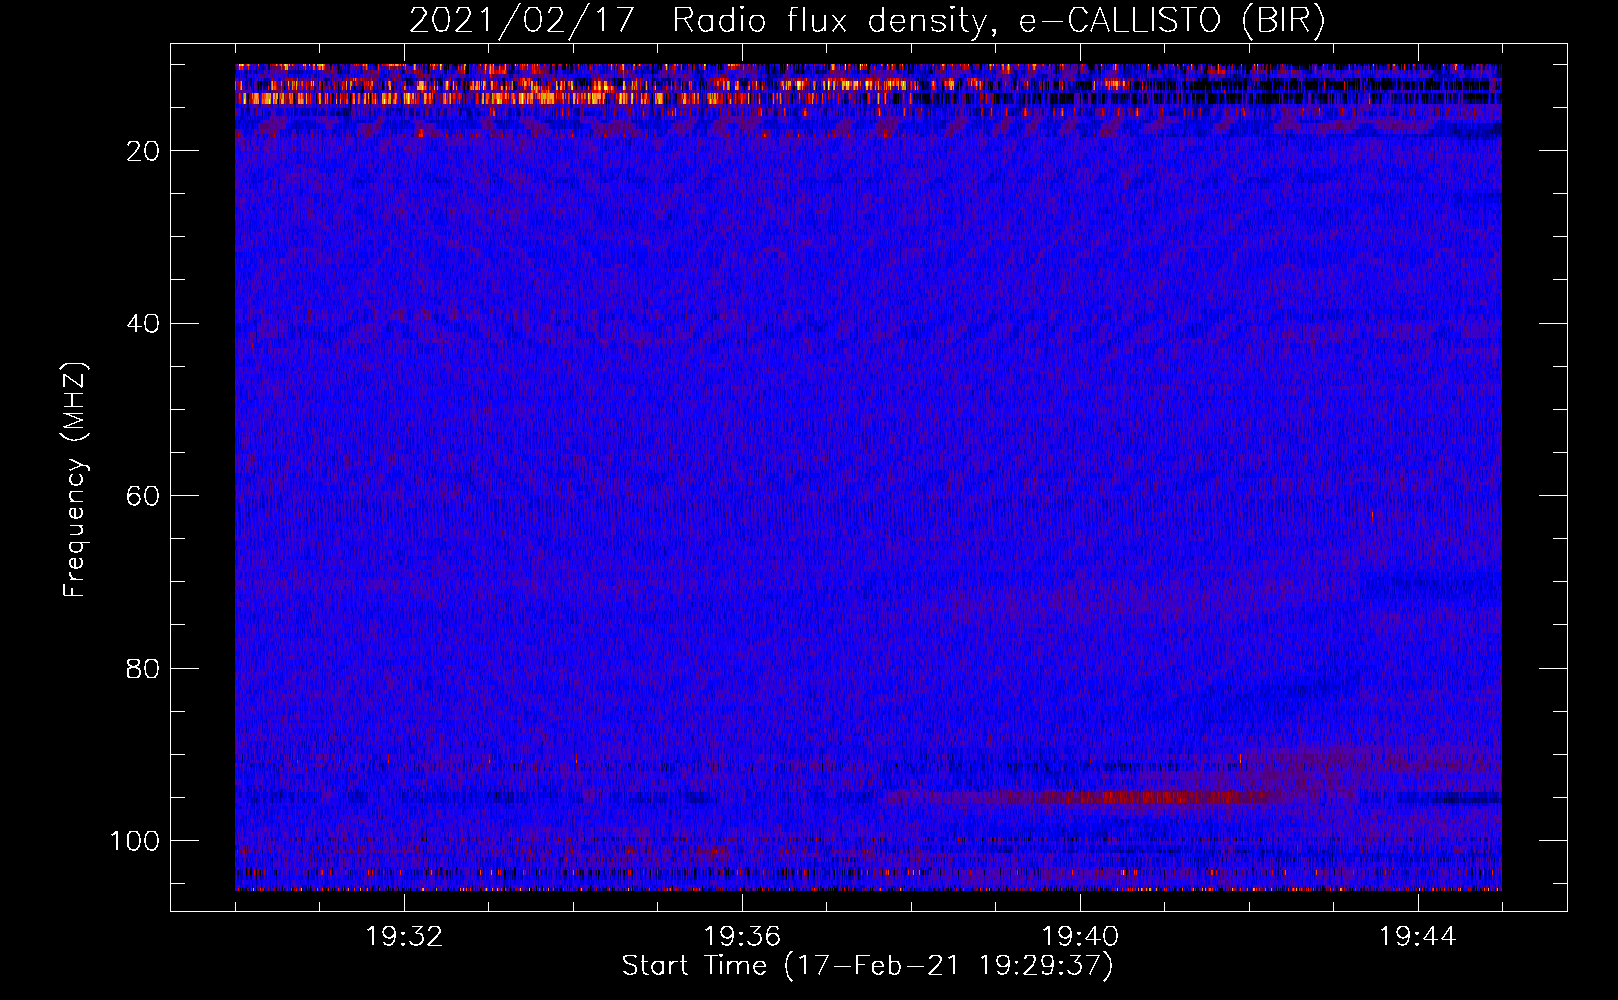
Task: Click the 100 frequency tick label
Action: point(135,841)
